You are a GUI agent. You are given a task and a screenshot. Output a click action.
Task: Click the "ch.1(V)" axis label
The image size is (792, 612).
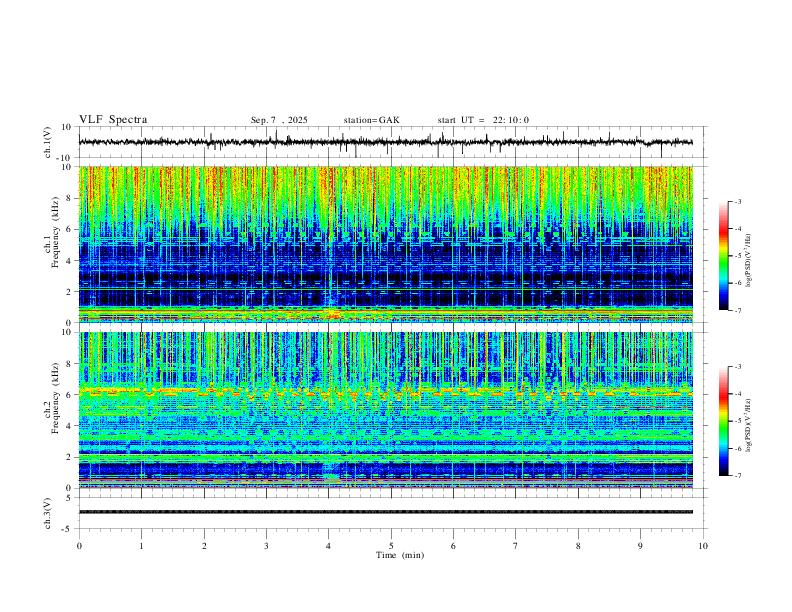point(48,142)
